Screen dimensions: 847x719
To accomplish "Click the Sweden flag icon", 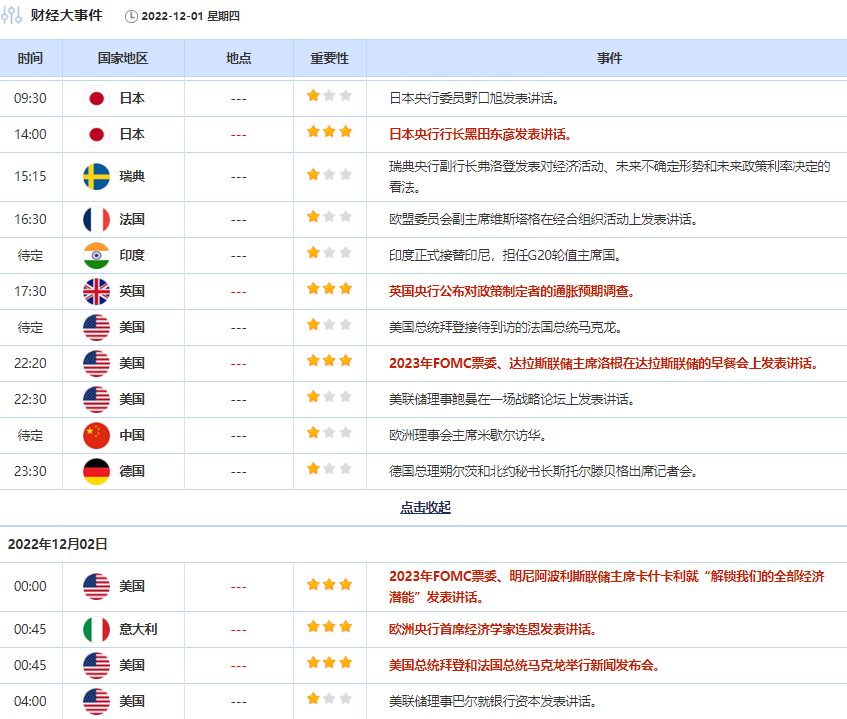I will point(96,176).
